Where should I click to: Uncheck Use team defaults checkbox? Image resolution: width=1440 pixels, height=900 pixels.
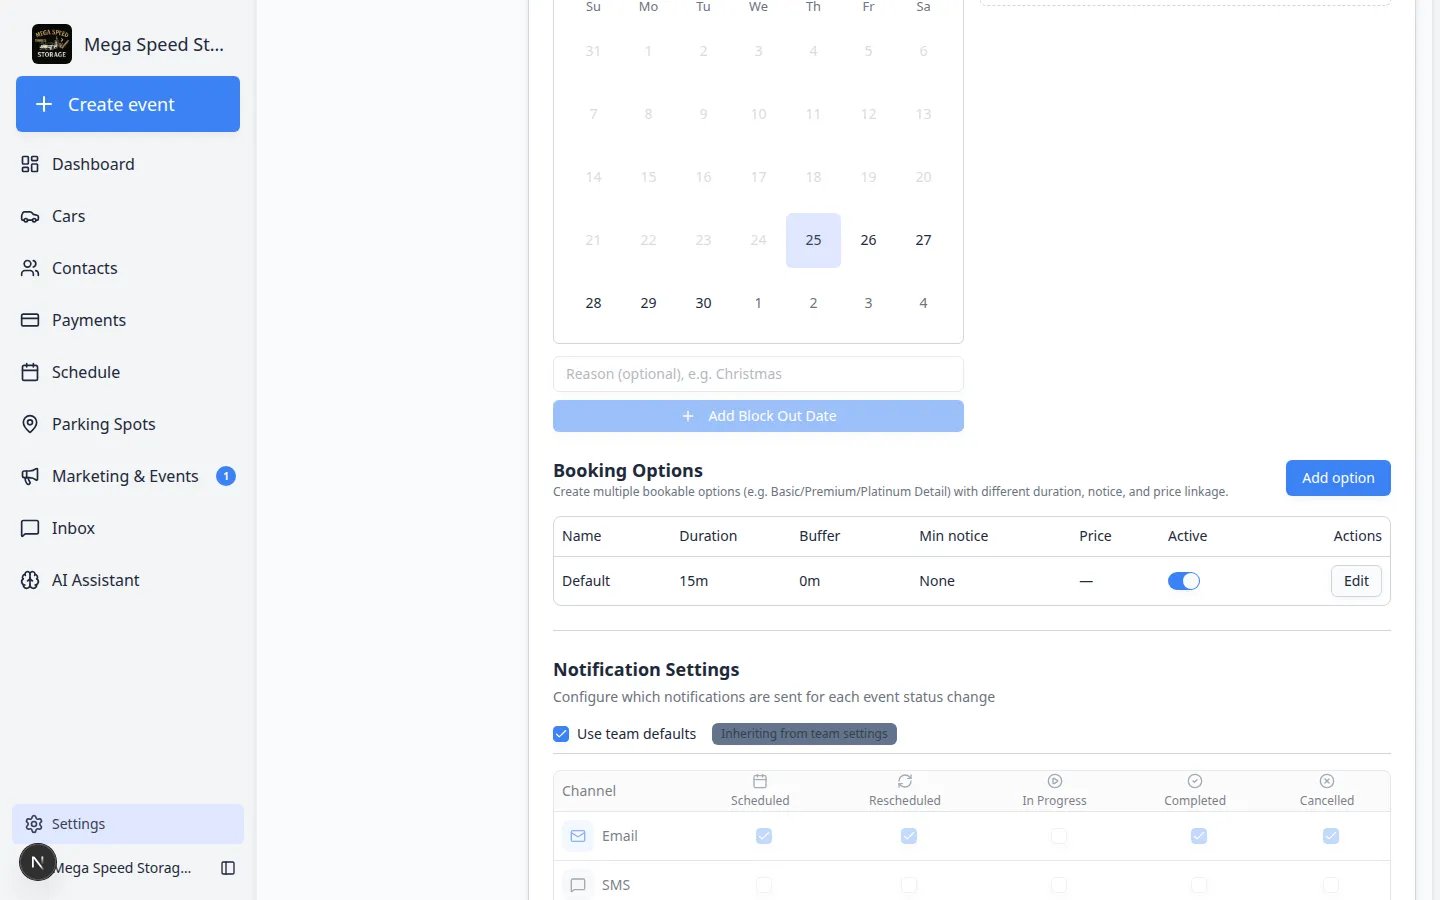pos(561,734)
